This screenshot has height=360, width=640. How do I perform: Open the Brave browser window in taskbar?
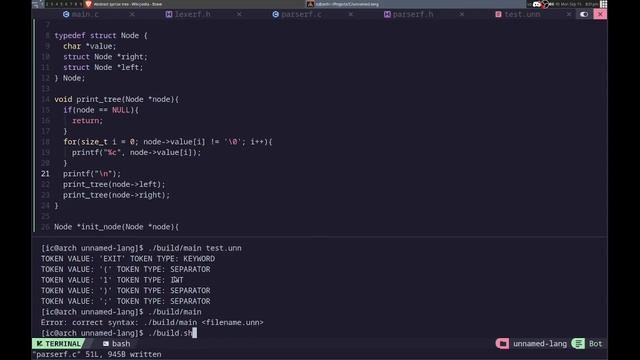124,4
